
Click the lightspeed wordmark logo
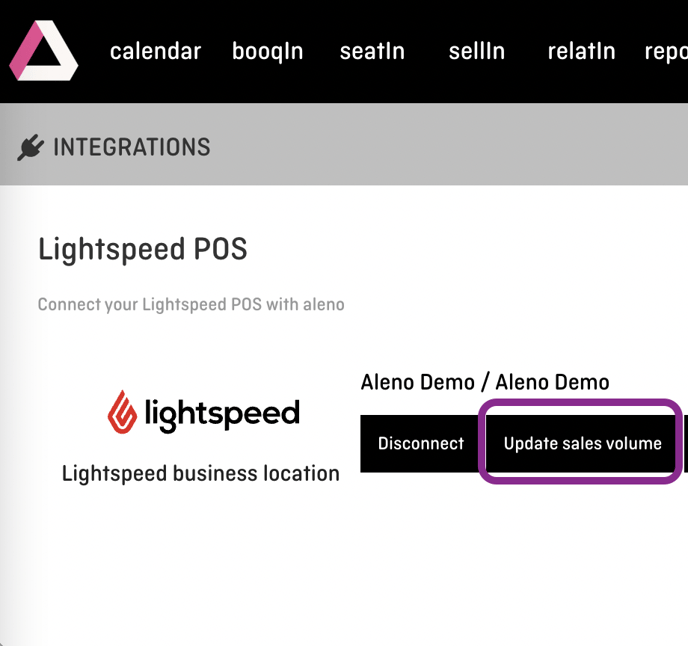tap(222, 414)
